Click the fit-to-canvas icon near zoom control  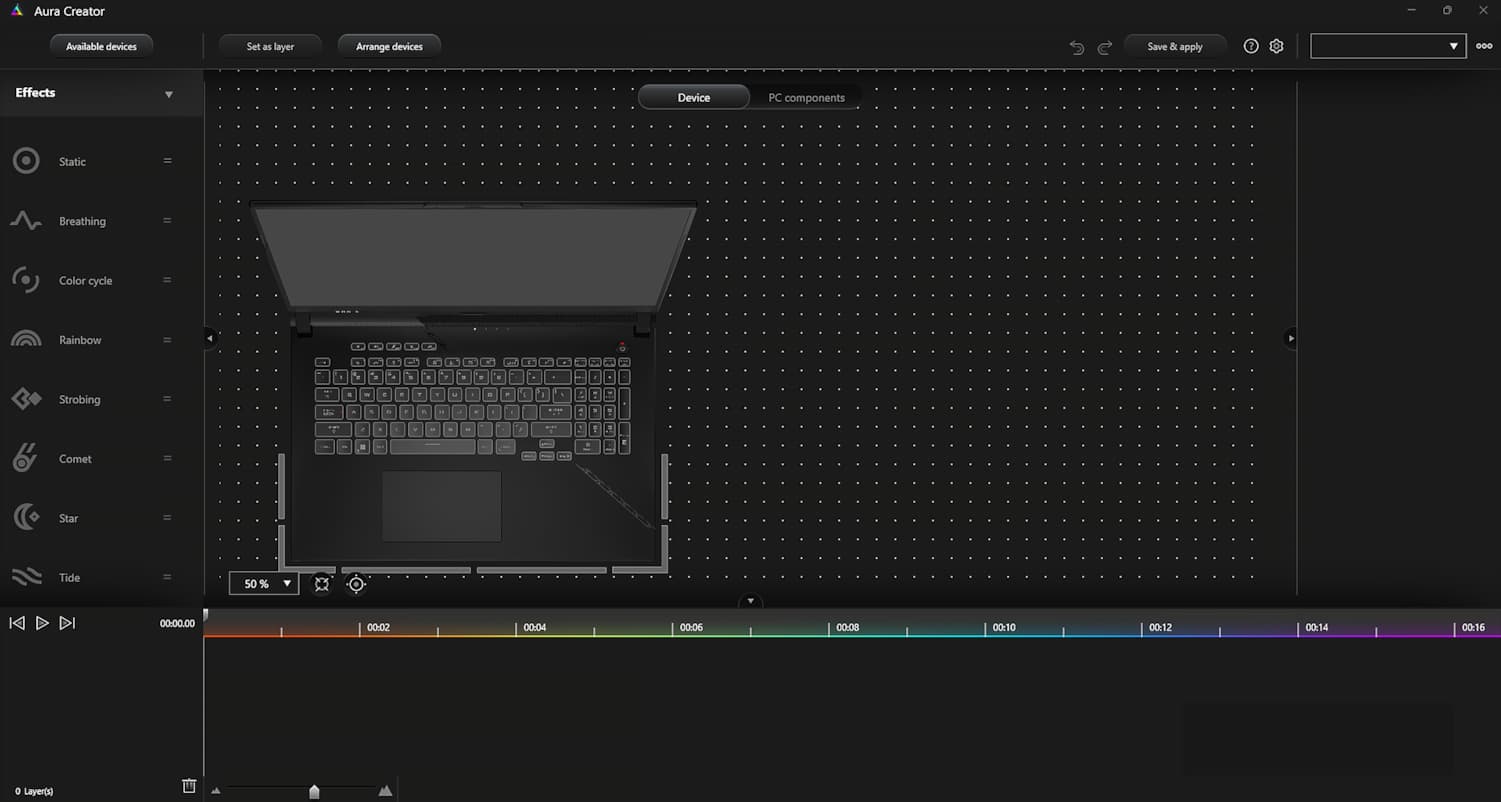click(x=321, y=583)
